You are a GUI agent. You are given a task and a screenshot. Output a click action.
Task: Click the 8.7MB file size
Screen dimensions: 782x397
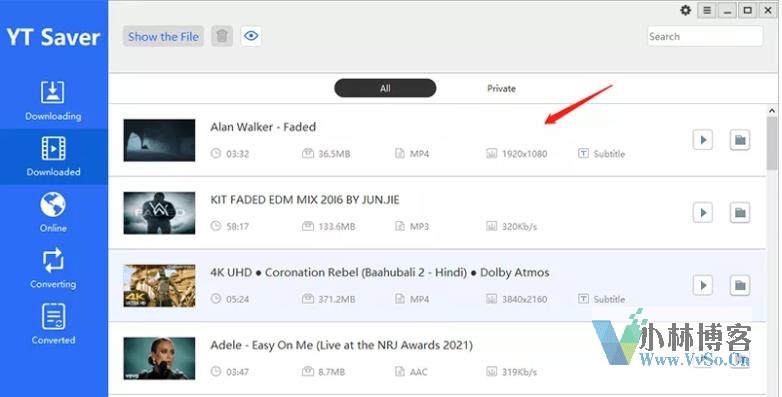pos(332,372)
